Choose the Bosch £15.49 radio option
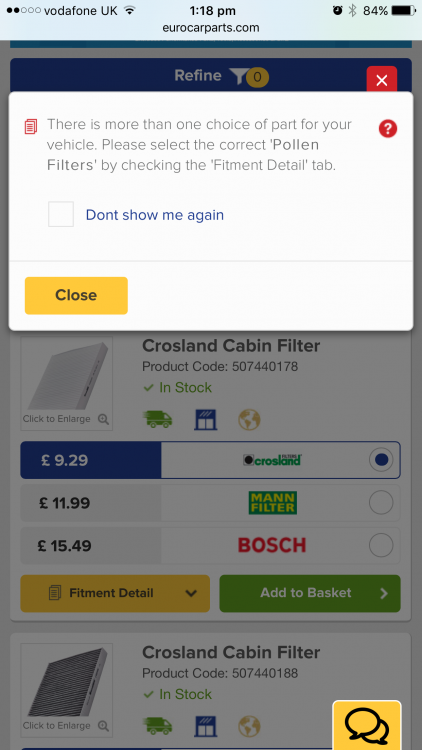This screenshot has height=750, width=422. (x=381, y=545)
